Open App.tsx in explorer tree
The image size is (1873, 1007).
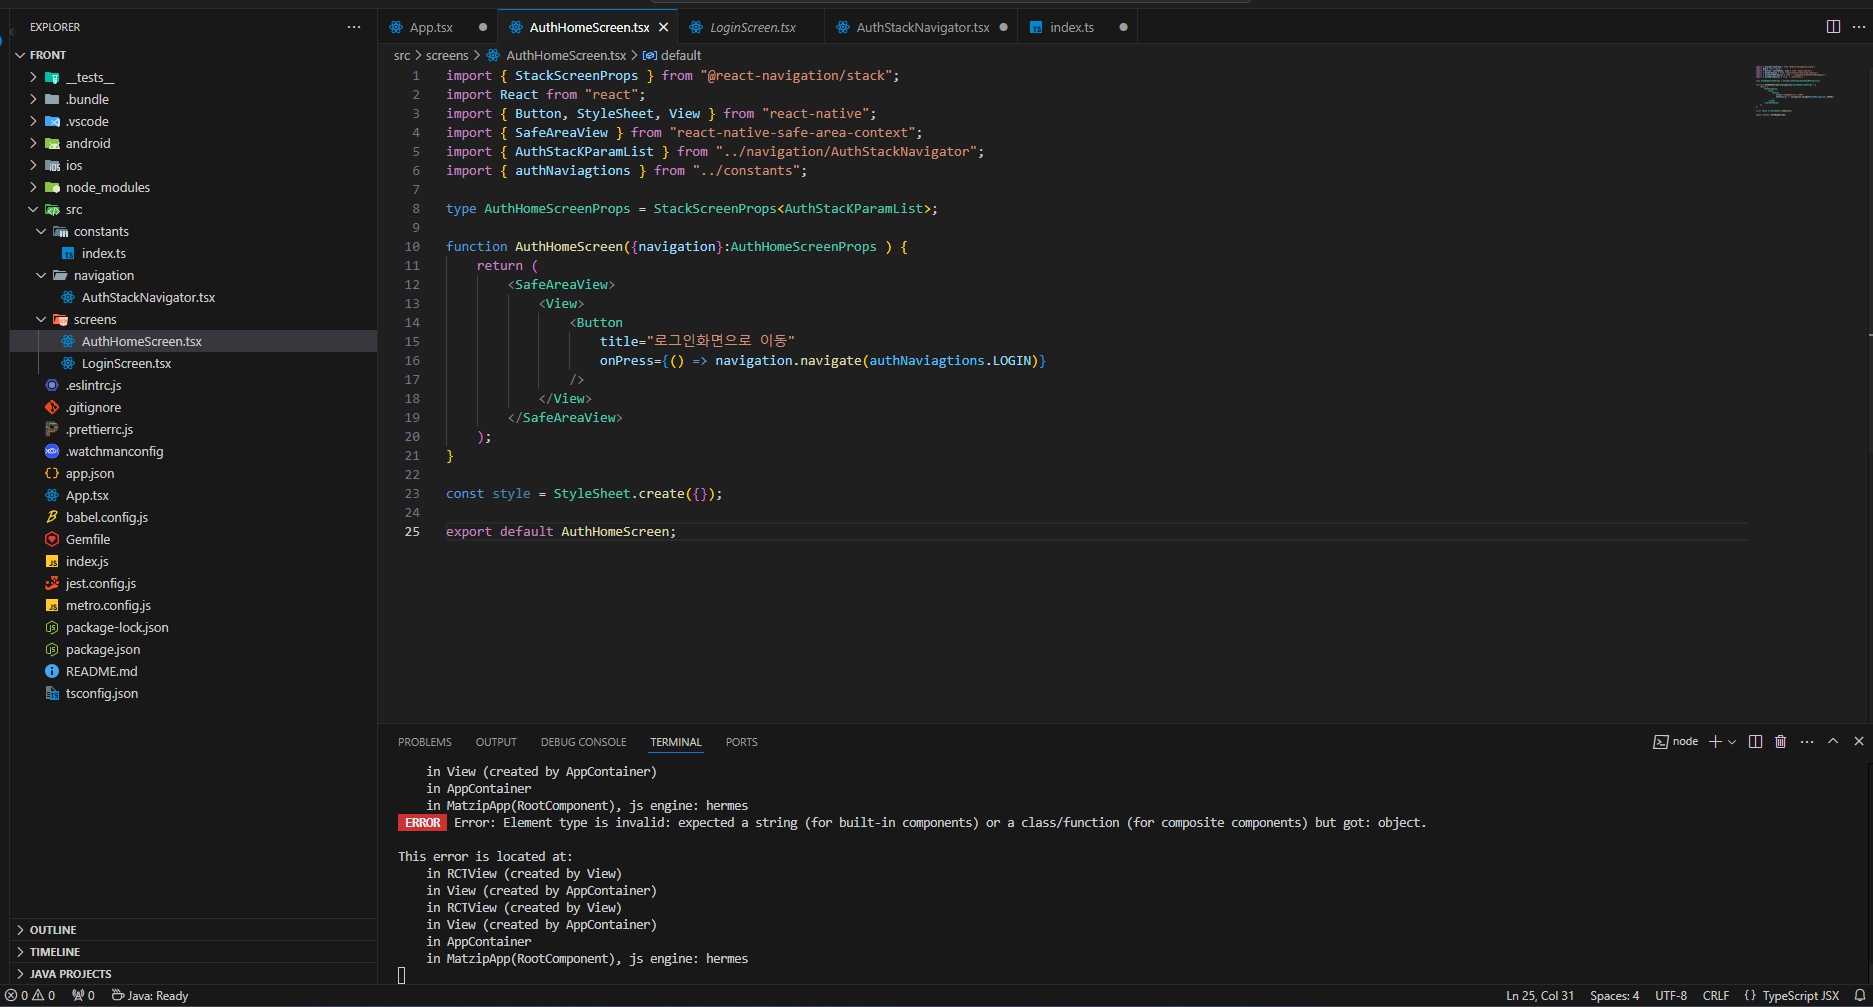[x=194, y=495]
